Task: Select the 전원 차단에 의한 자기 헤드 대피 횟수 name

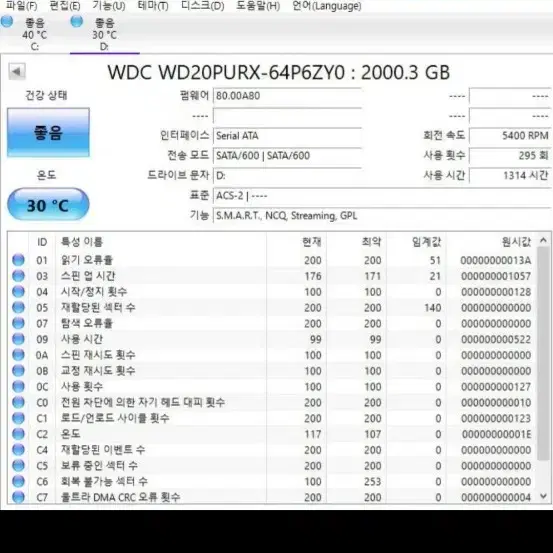Action: [x=143, y=402]
